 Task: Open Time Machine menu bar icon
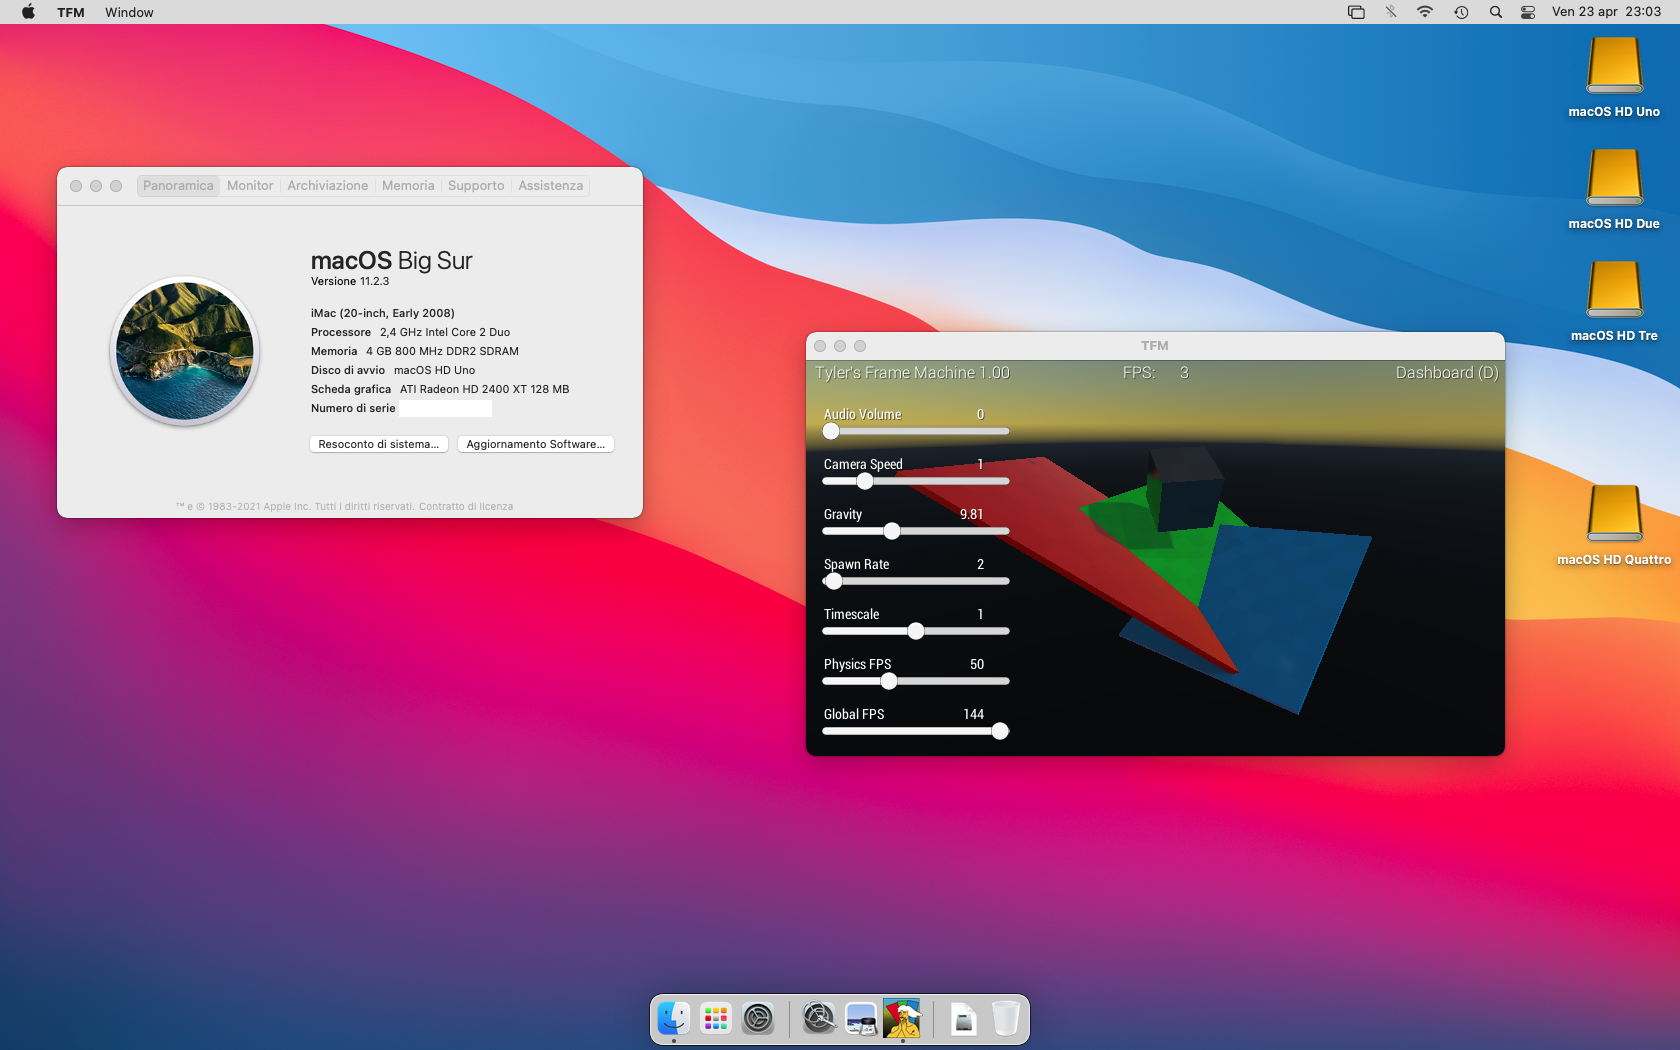(x=1461, y=12)
